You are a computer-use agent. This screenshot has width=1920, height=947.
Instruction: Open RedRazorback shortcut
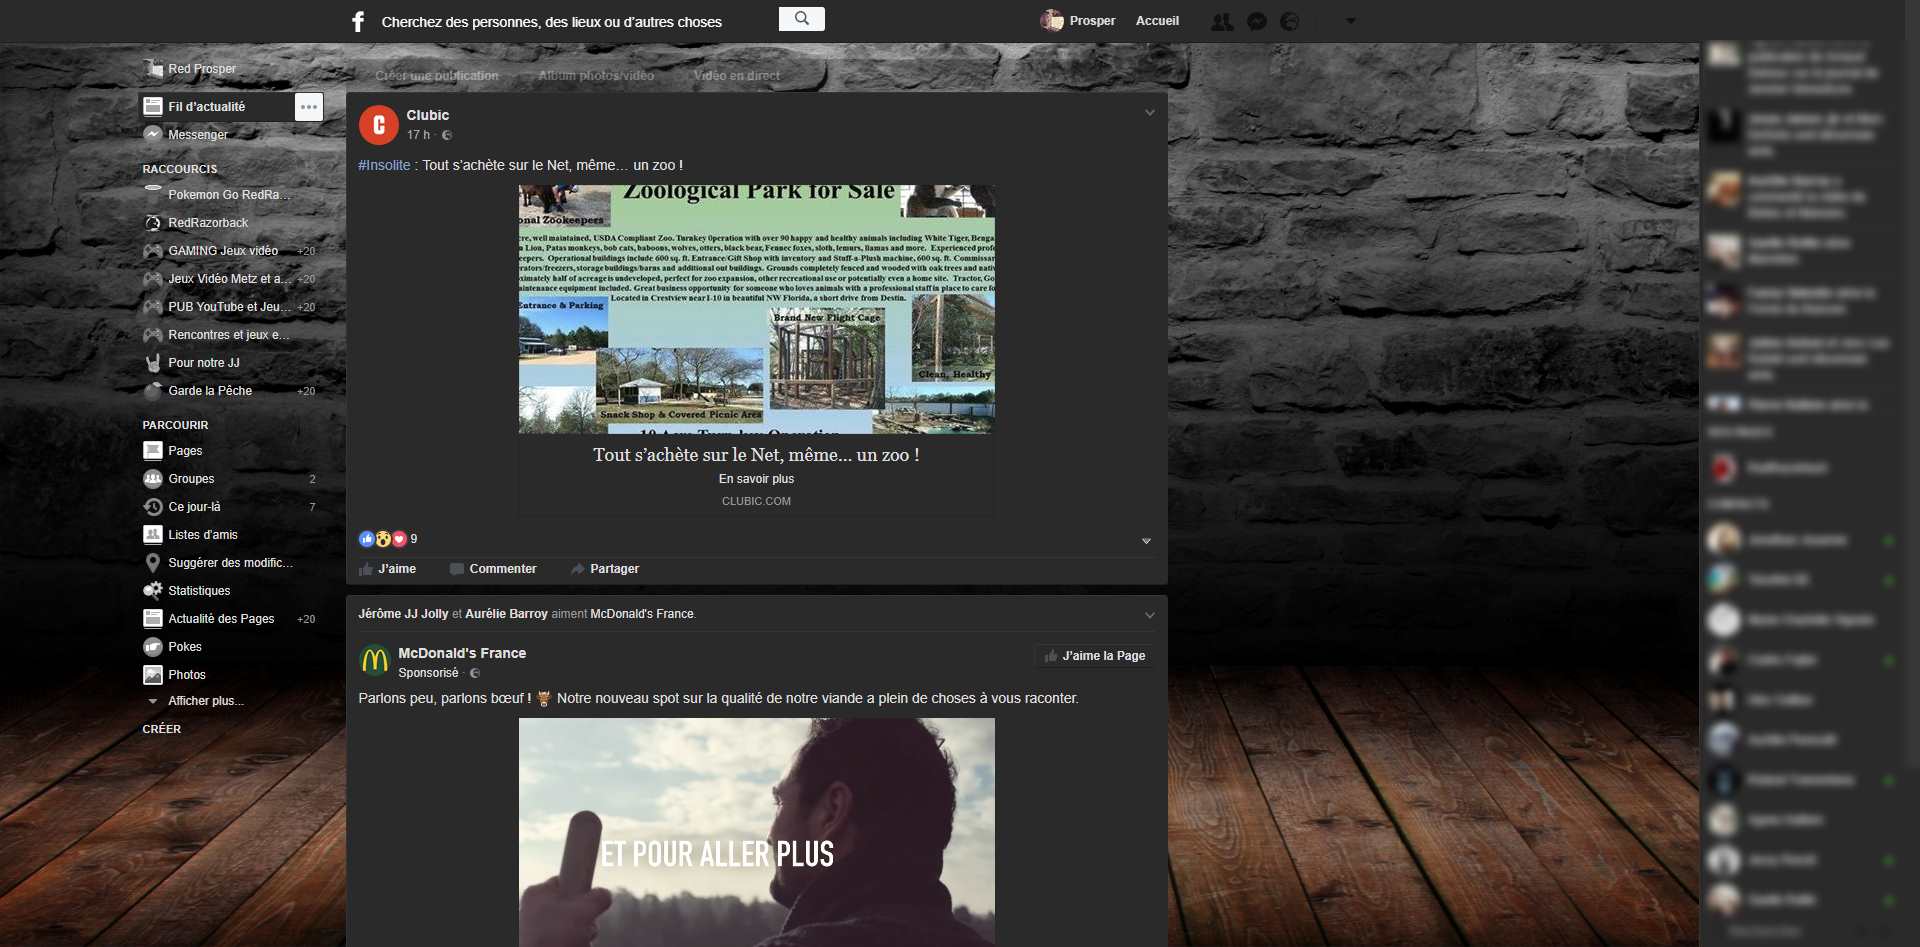pos(196,223)
